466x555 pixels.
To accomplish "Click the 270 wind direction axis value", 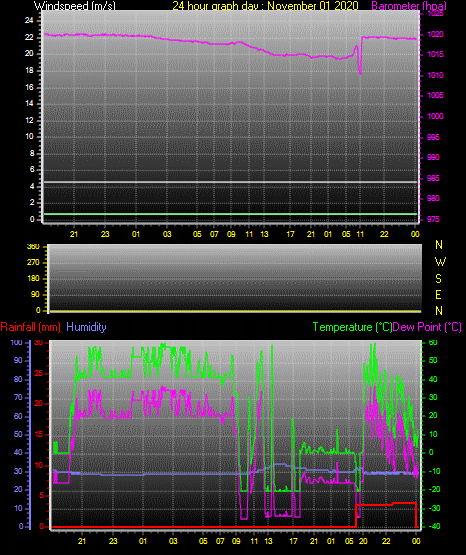I will [33, 263].
